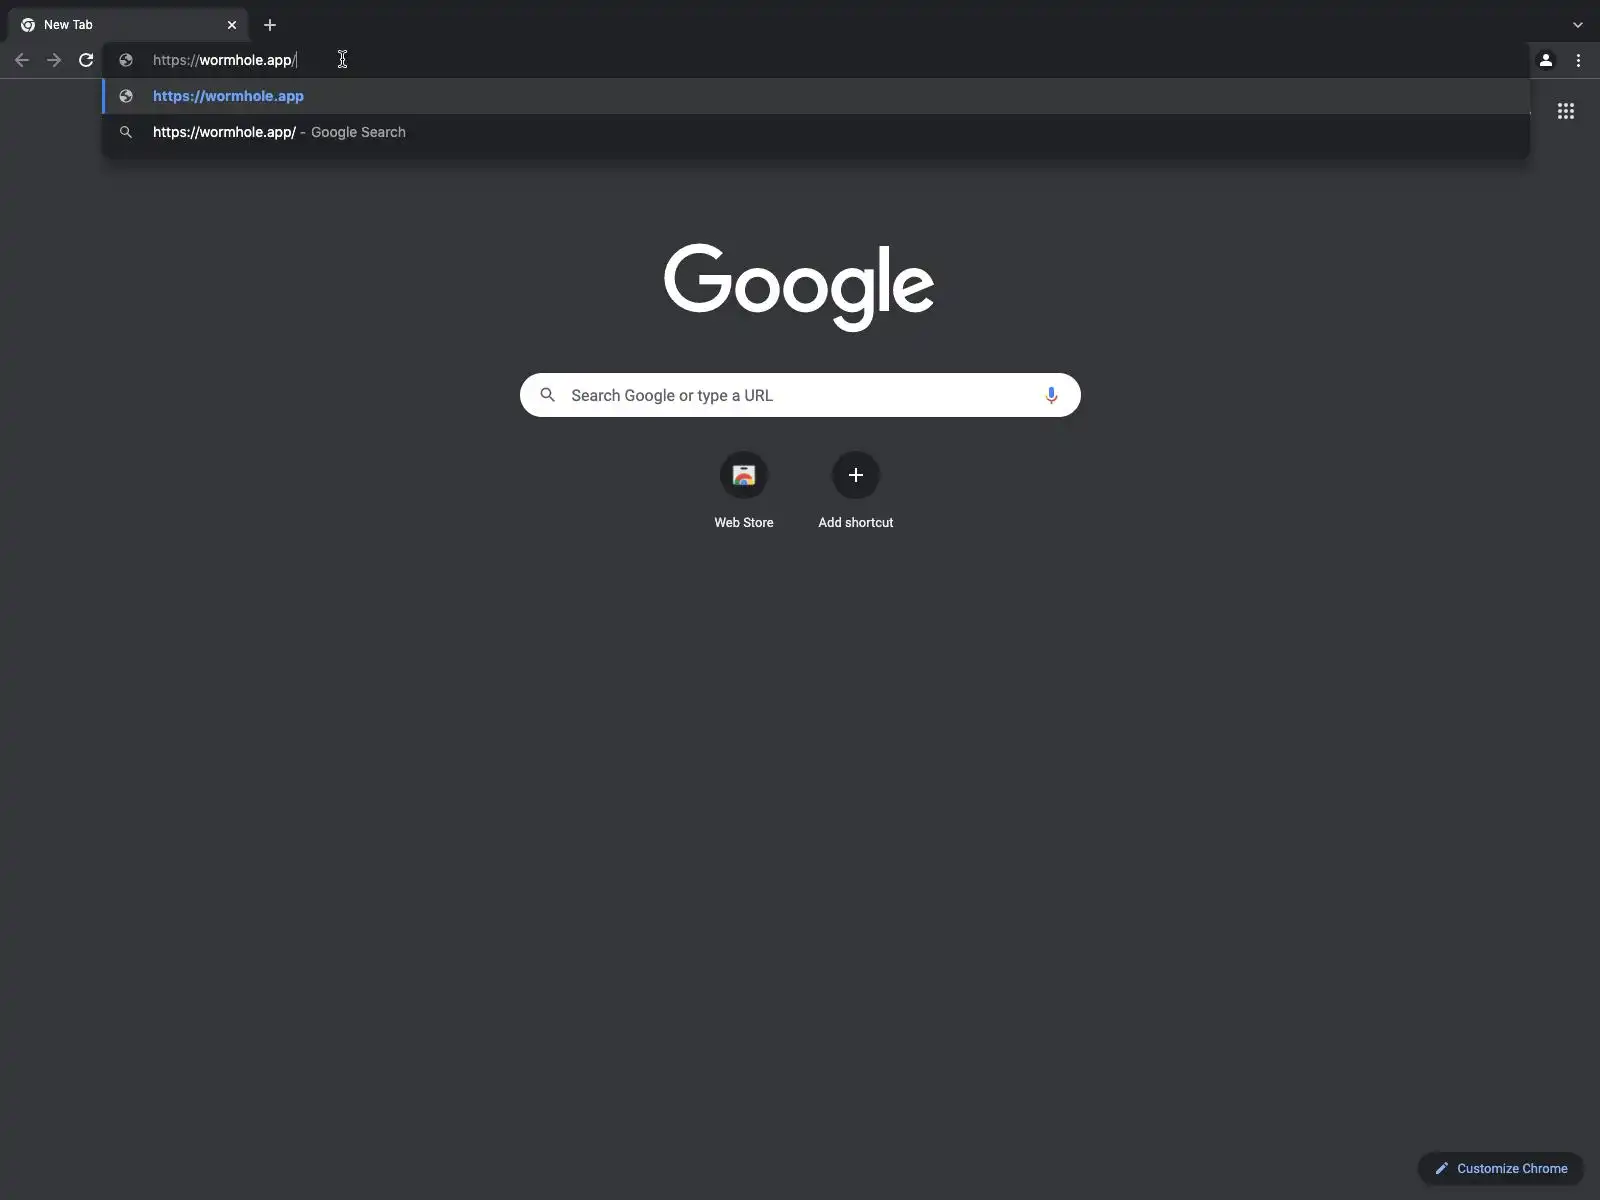The height and width of the screenshot is (1200, 1600).
Task: Click the Add shortcut plus icon
Action: (856, 475)
